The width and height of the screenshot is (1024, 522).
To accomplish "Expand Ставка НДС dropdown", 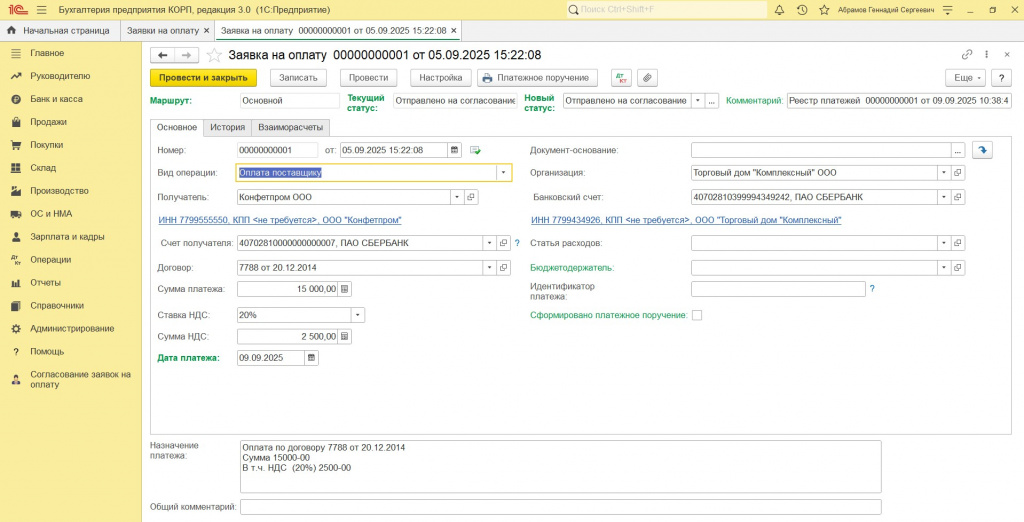I will point(358,316).
